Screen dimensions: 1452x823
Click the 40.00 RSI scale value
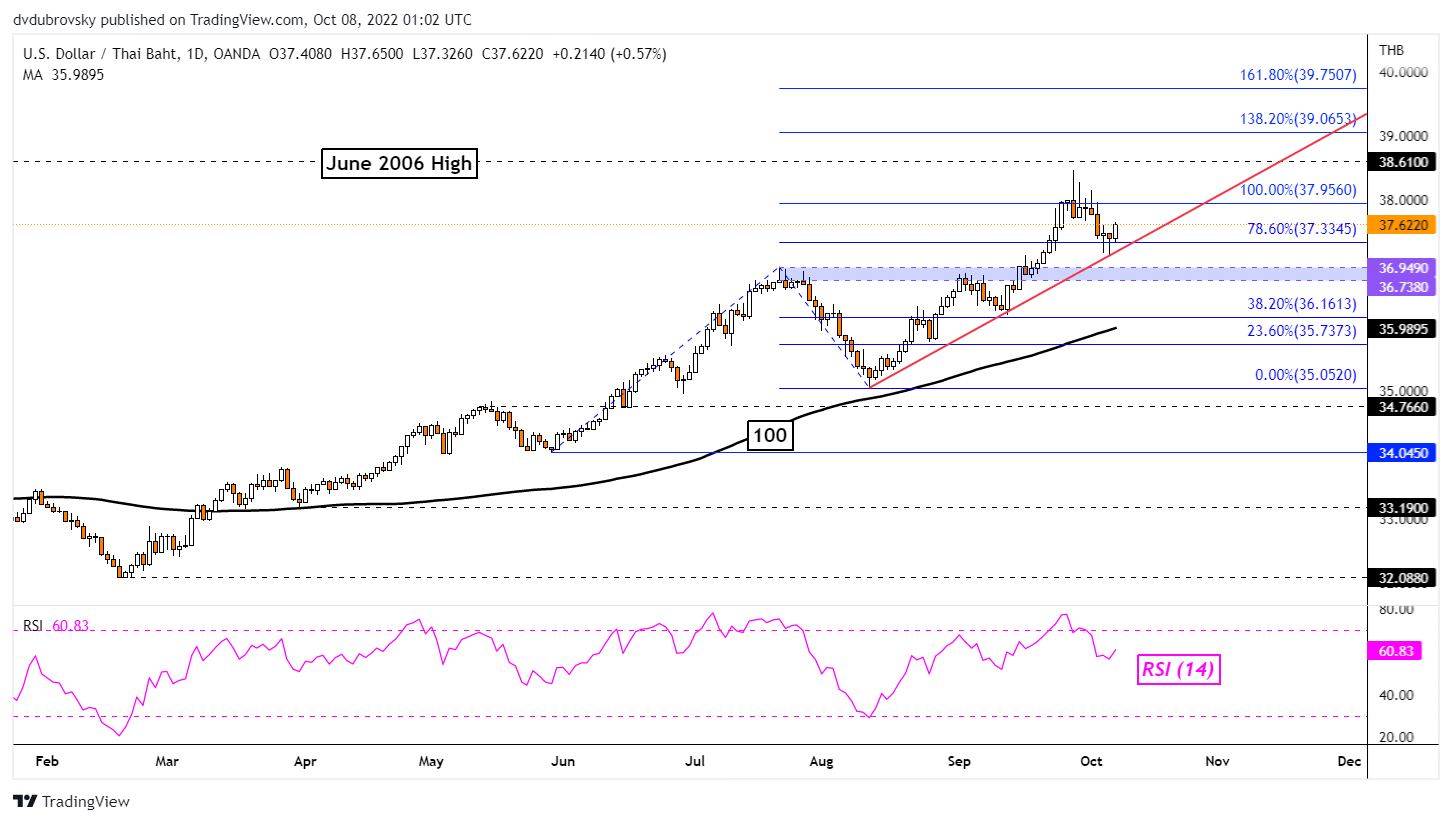[x=1394, y=694]
